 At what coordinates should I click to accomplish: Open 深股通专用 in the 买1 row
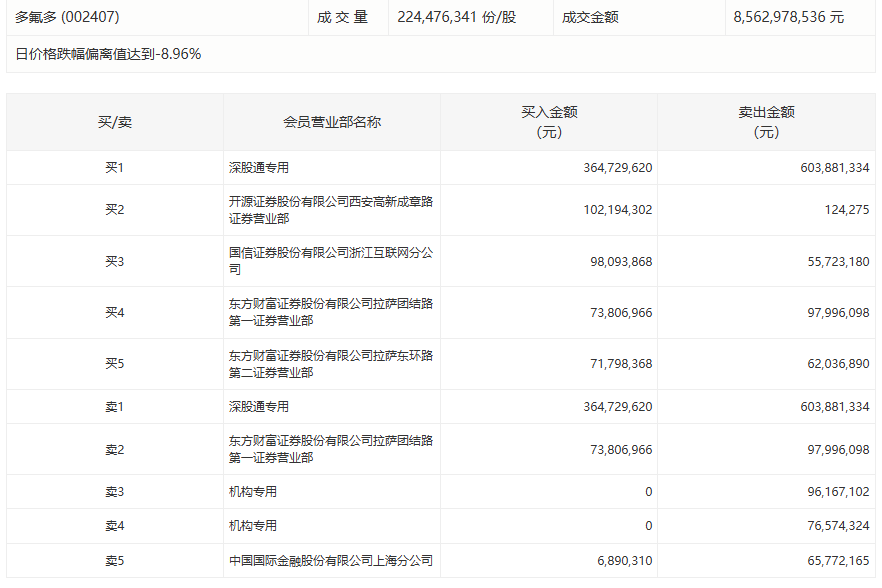click(259, 168)
